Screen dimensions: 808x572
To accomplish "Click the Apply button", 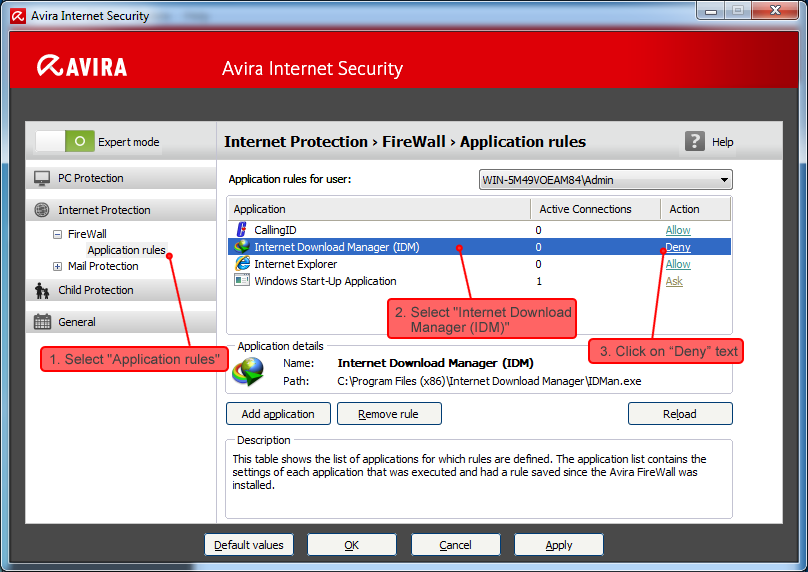I will (x=558, y=545).
